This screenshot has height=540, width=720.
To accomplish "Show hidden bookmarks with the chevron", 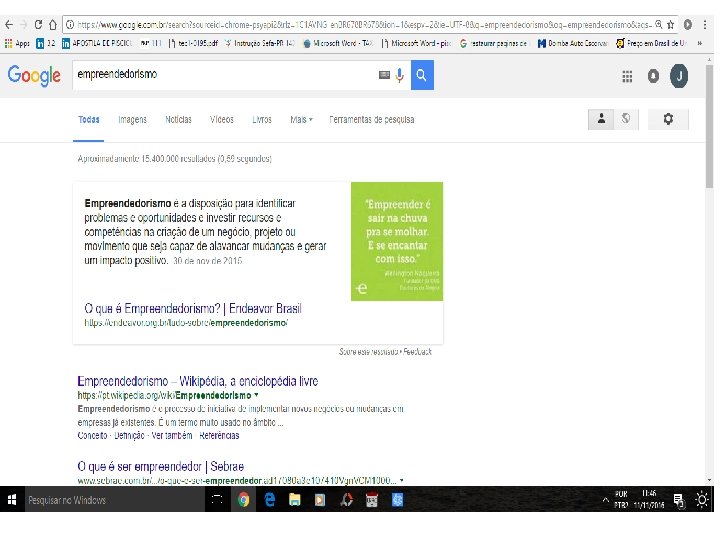I will (x=699, y=43).
